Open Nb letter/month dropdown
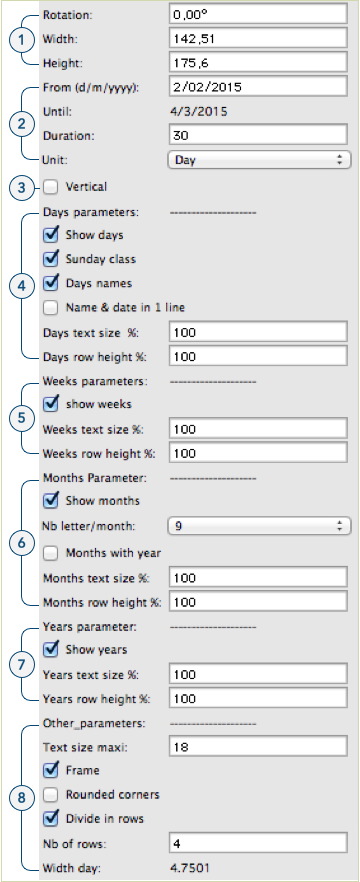This screenshot has height=882, width=360. (259, 527)
